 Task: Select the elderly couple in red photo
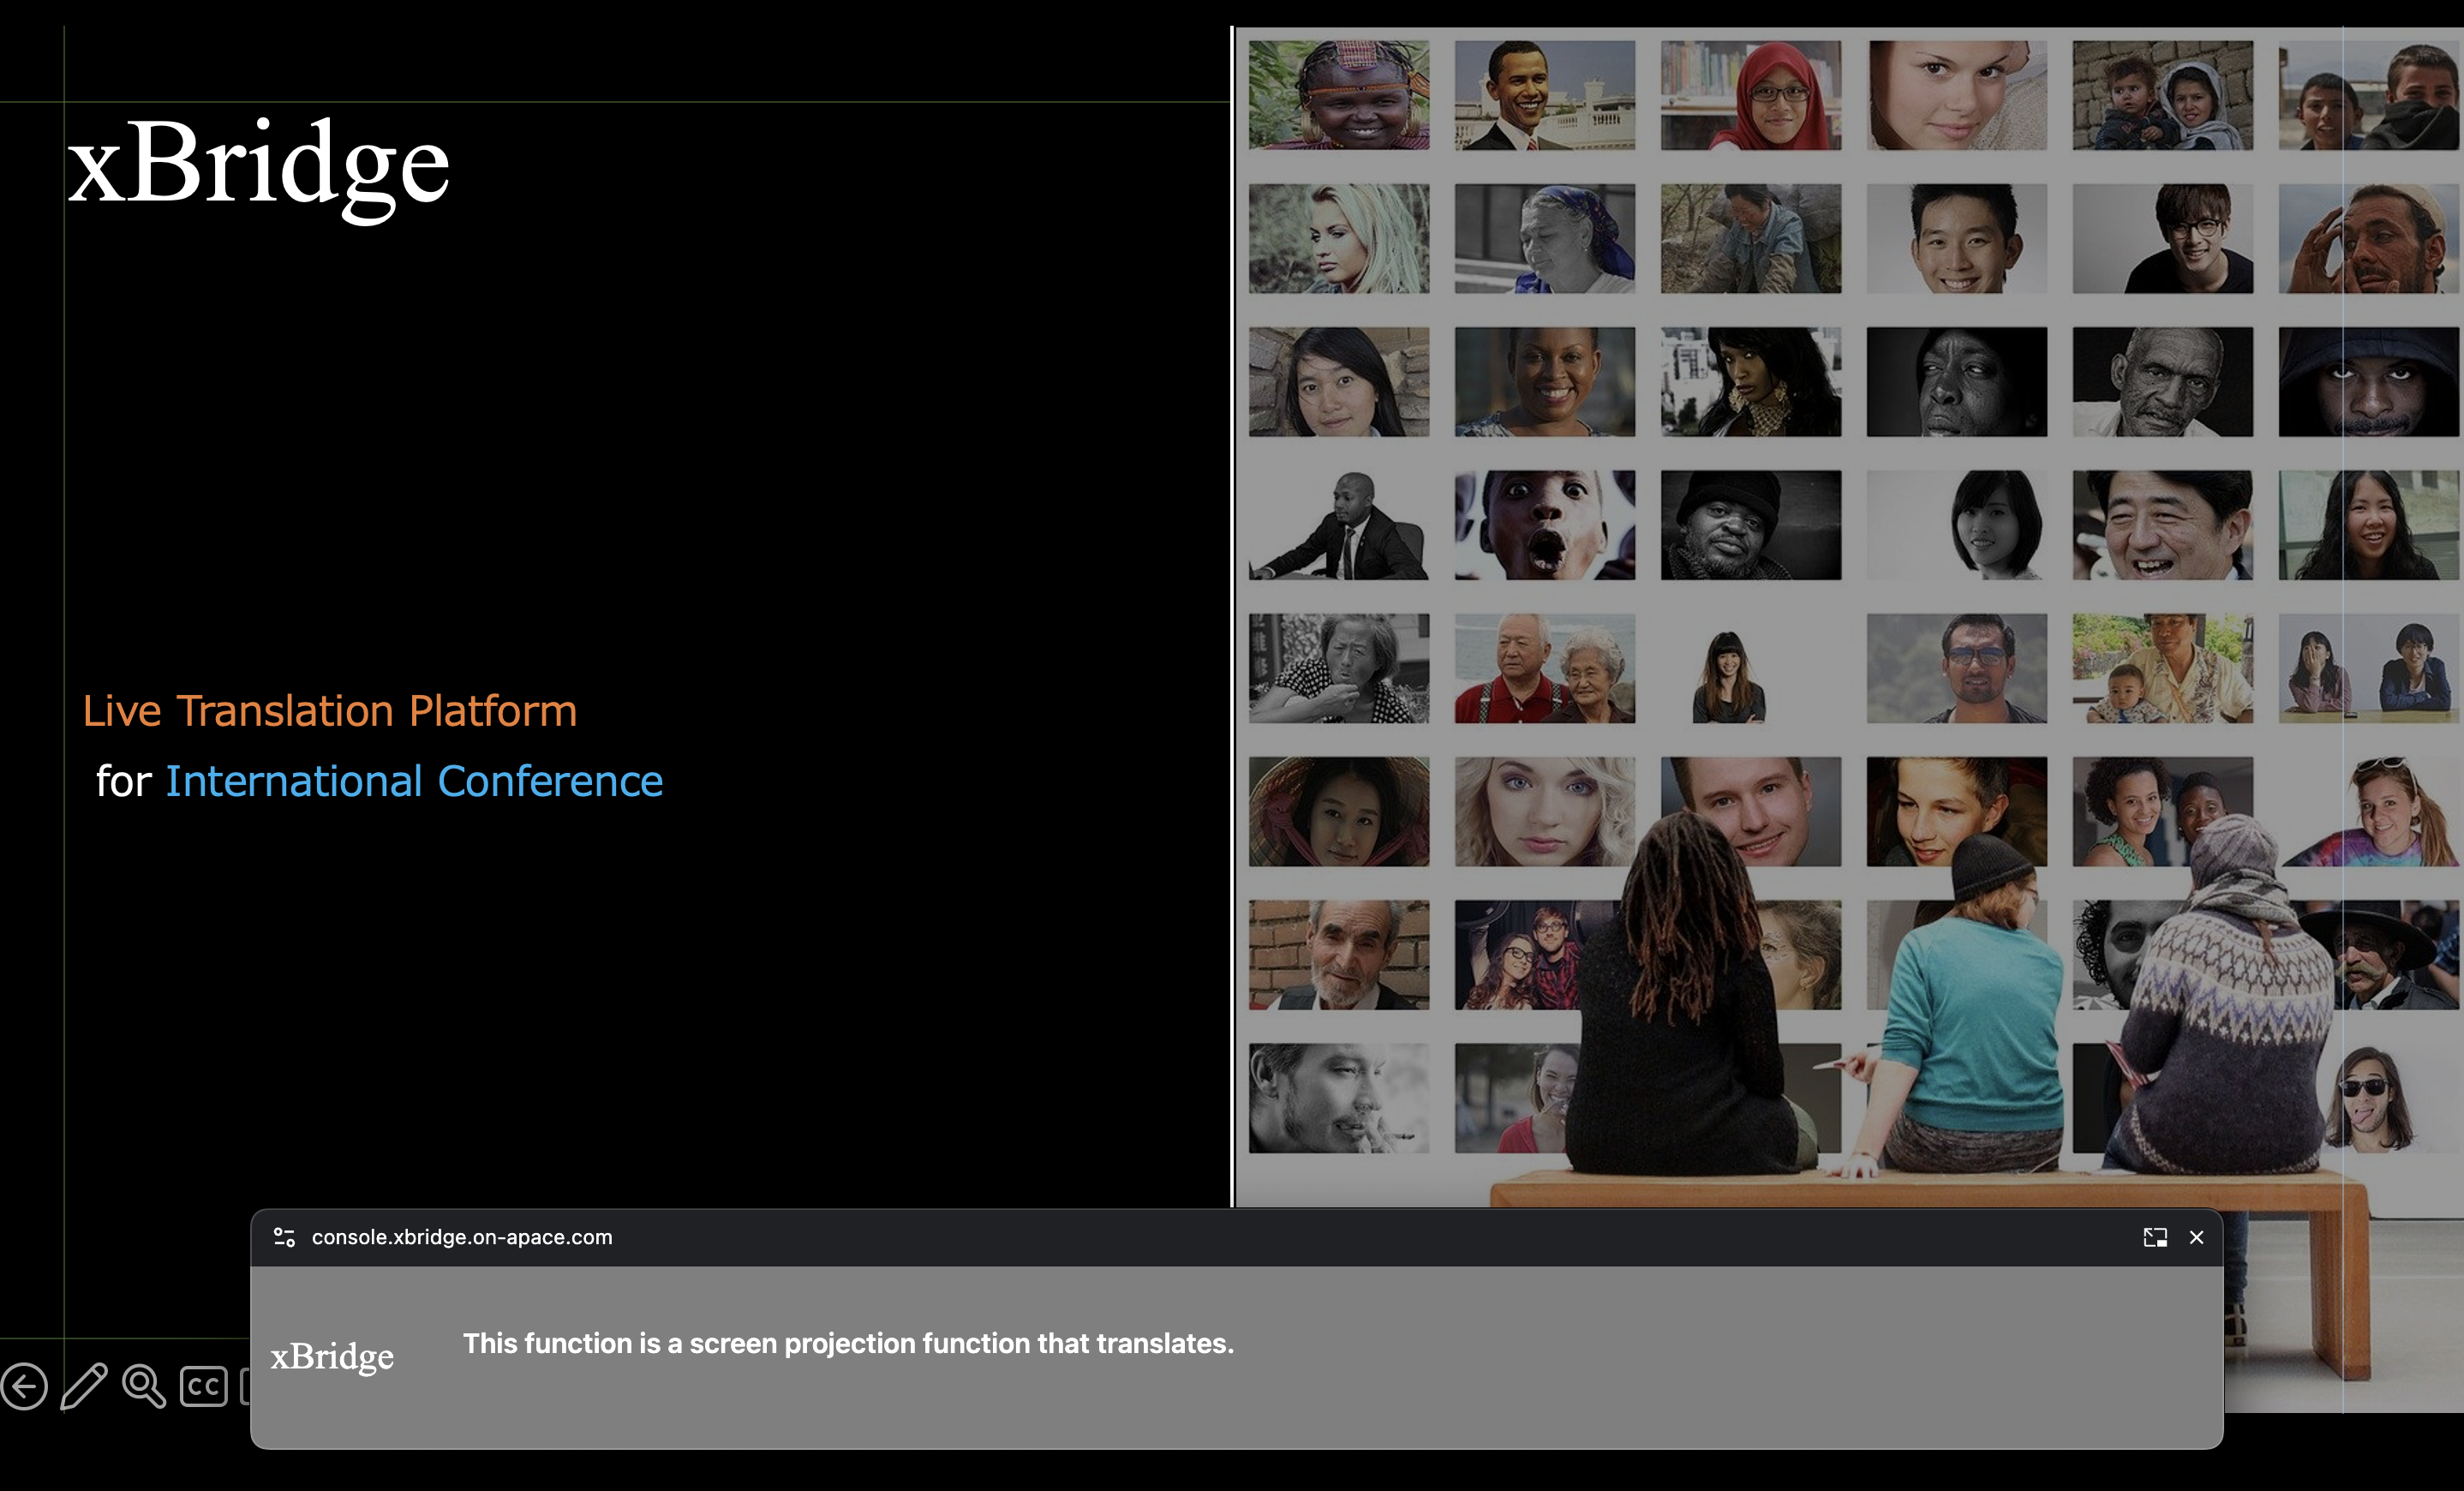1544,668
